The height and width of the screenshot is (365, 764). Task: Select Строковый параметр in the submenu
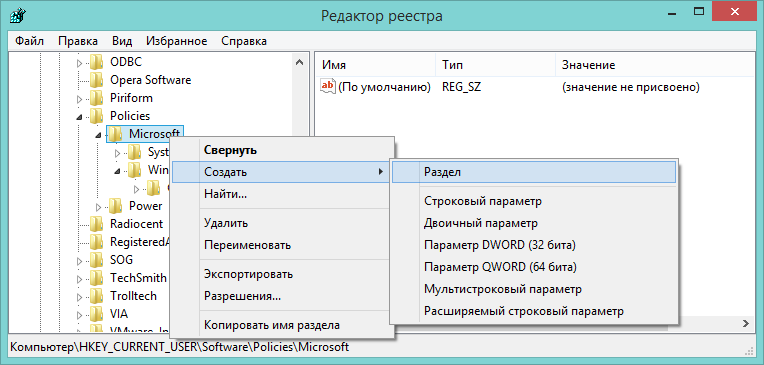click(x=534, y=201)
